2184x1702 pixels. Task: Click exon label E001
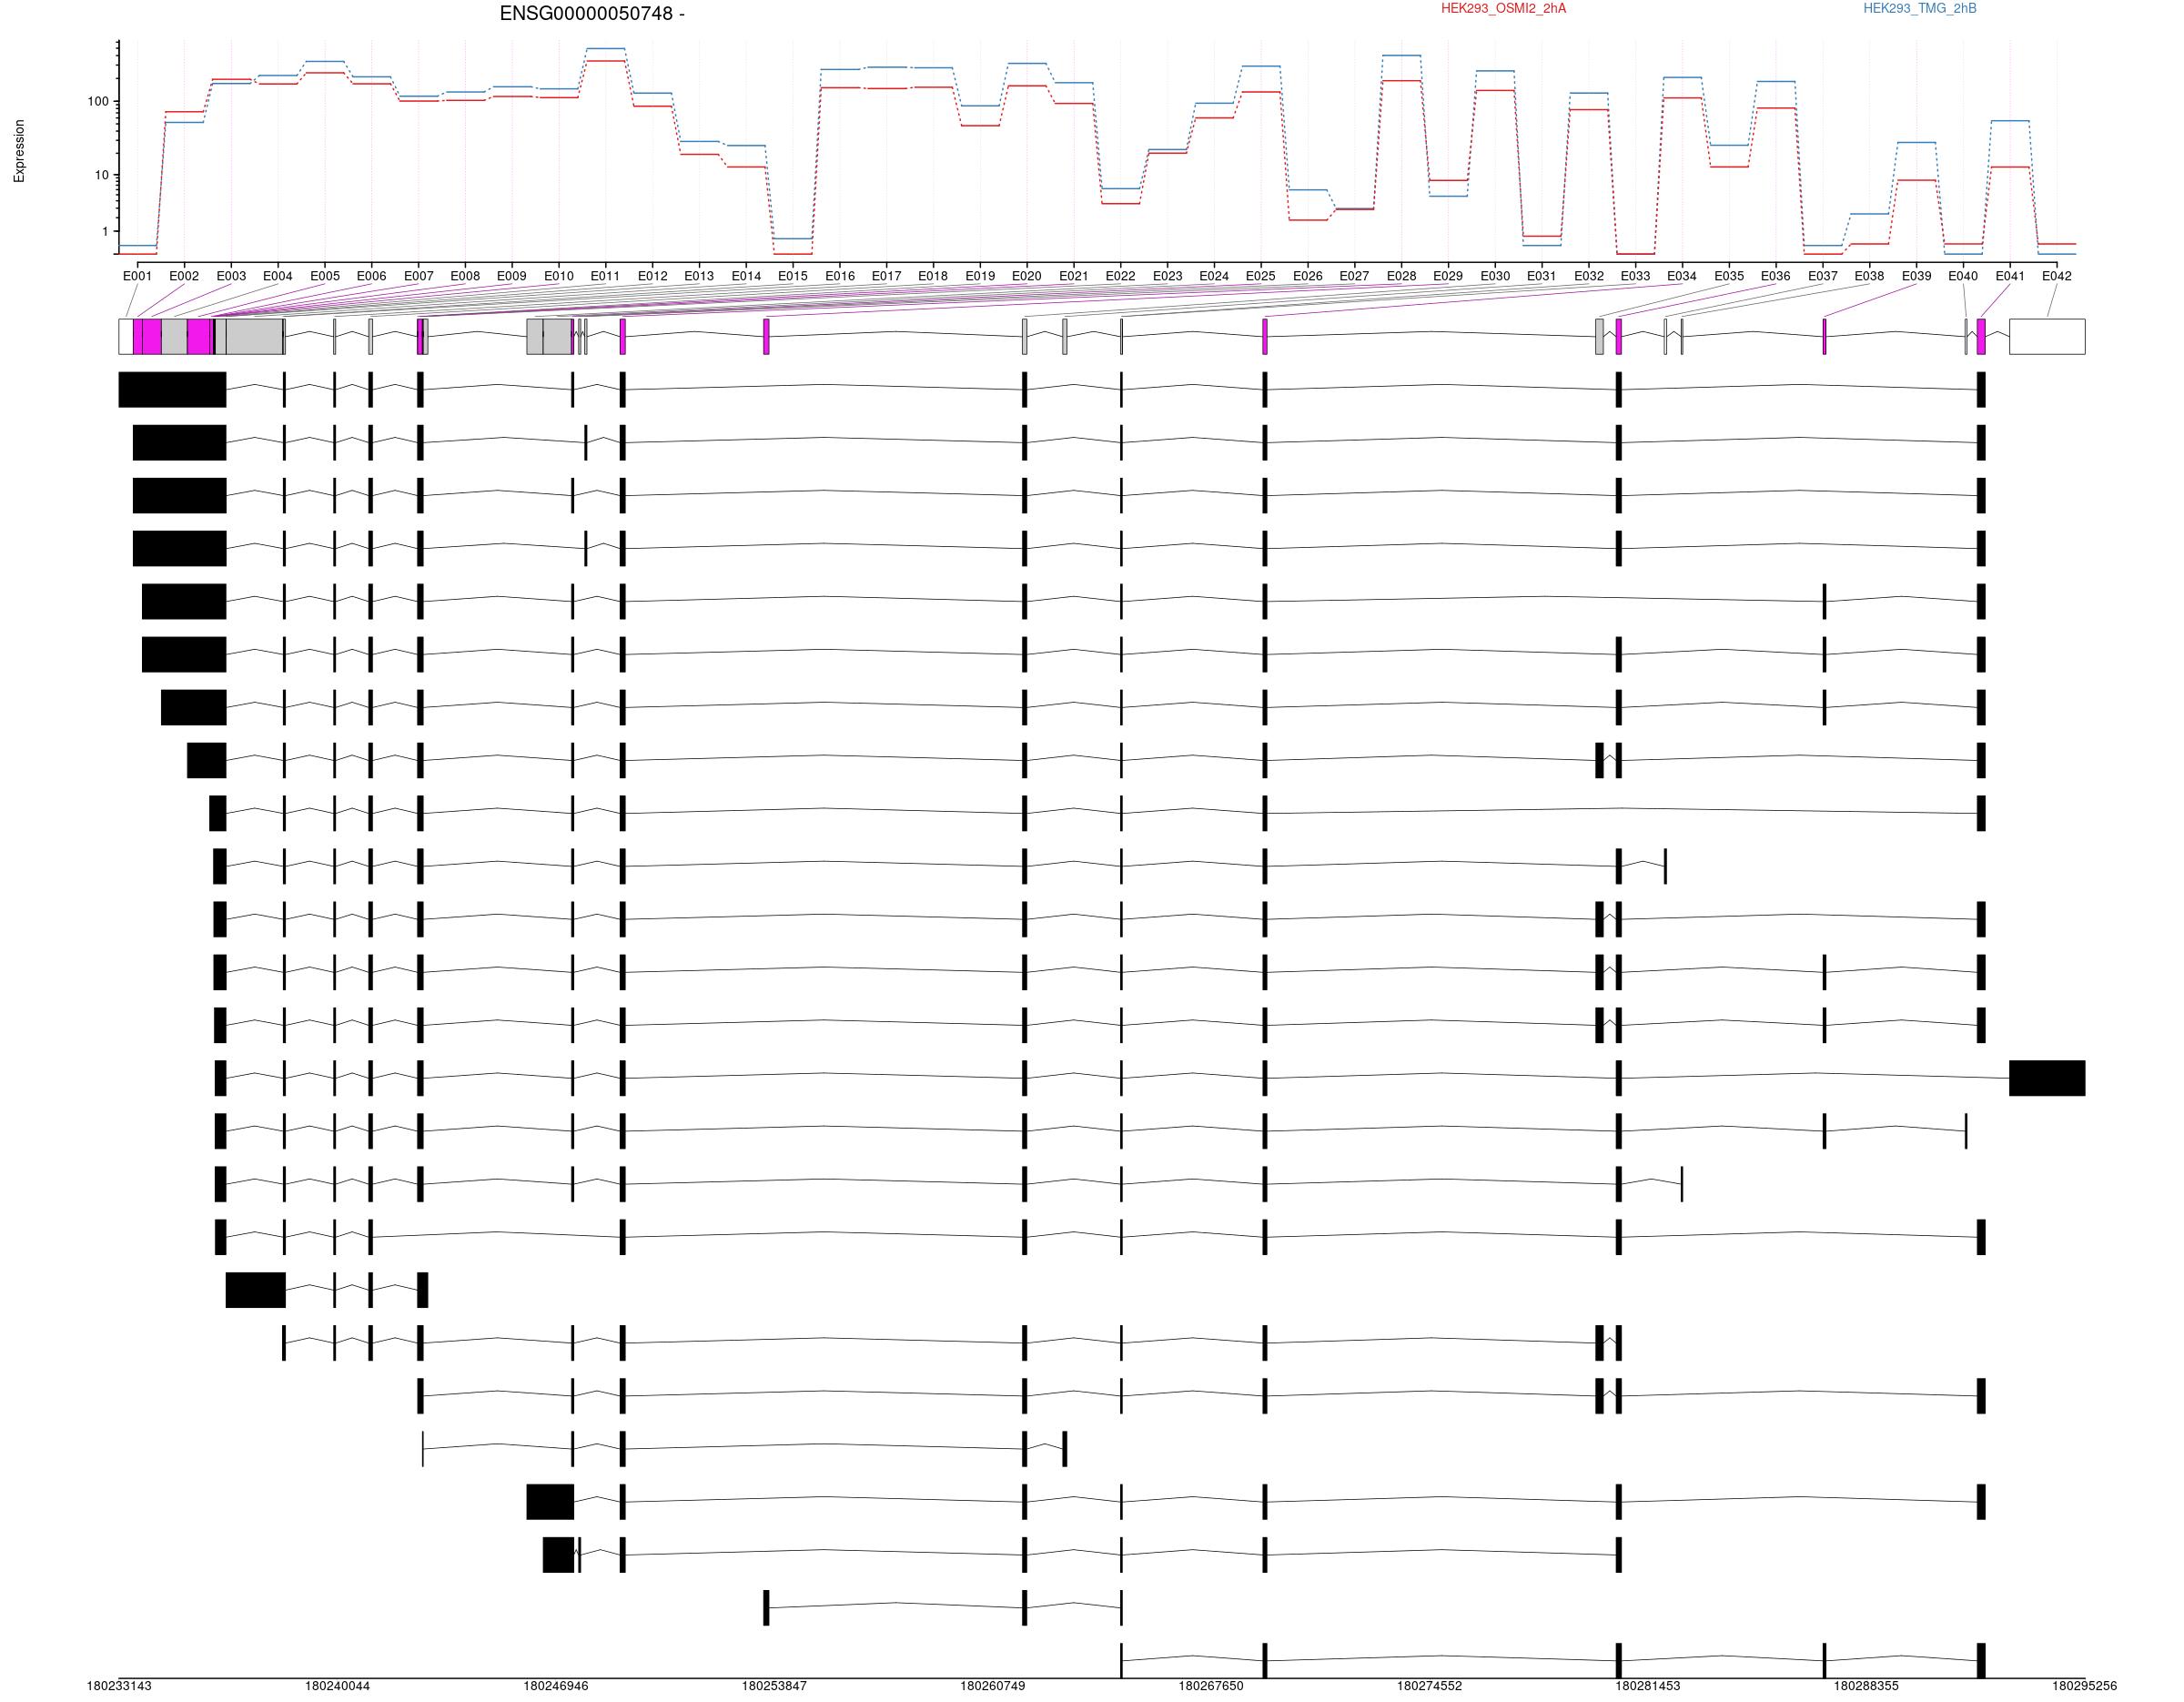tap(137, 276)
